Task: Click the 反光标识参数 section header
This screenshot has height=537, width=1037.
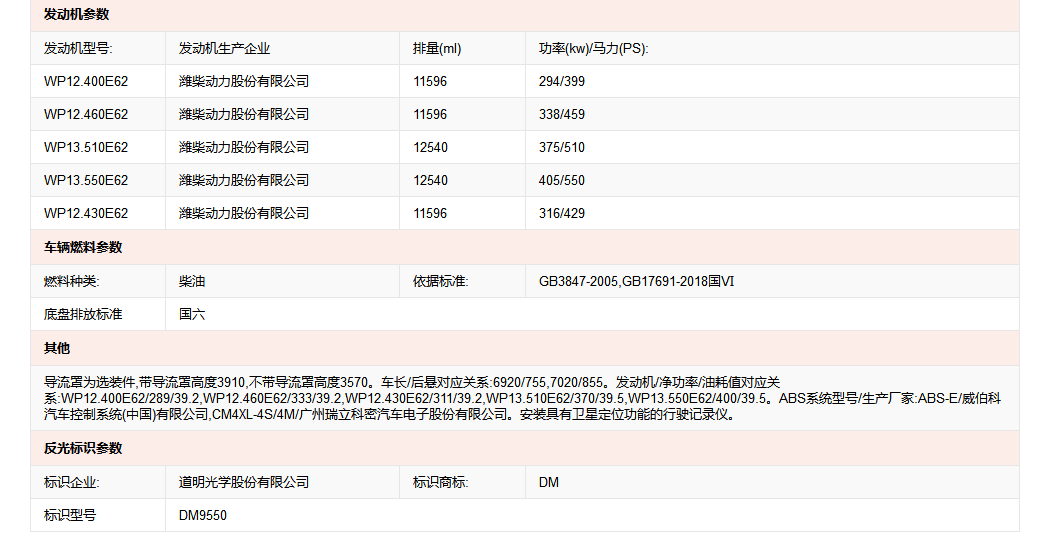Action: click(x=83, y=448)
